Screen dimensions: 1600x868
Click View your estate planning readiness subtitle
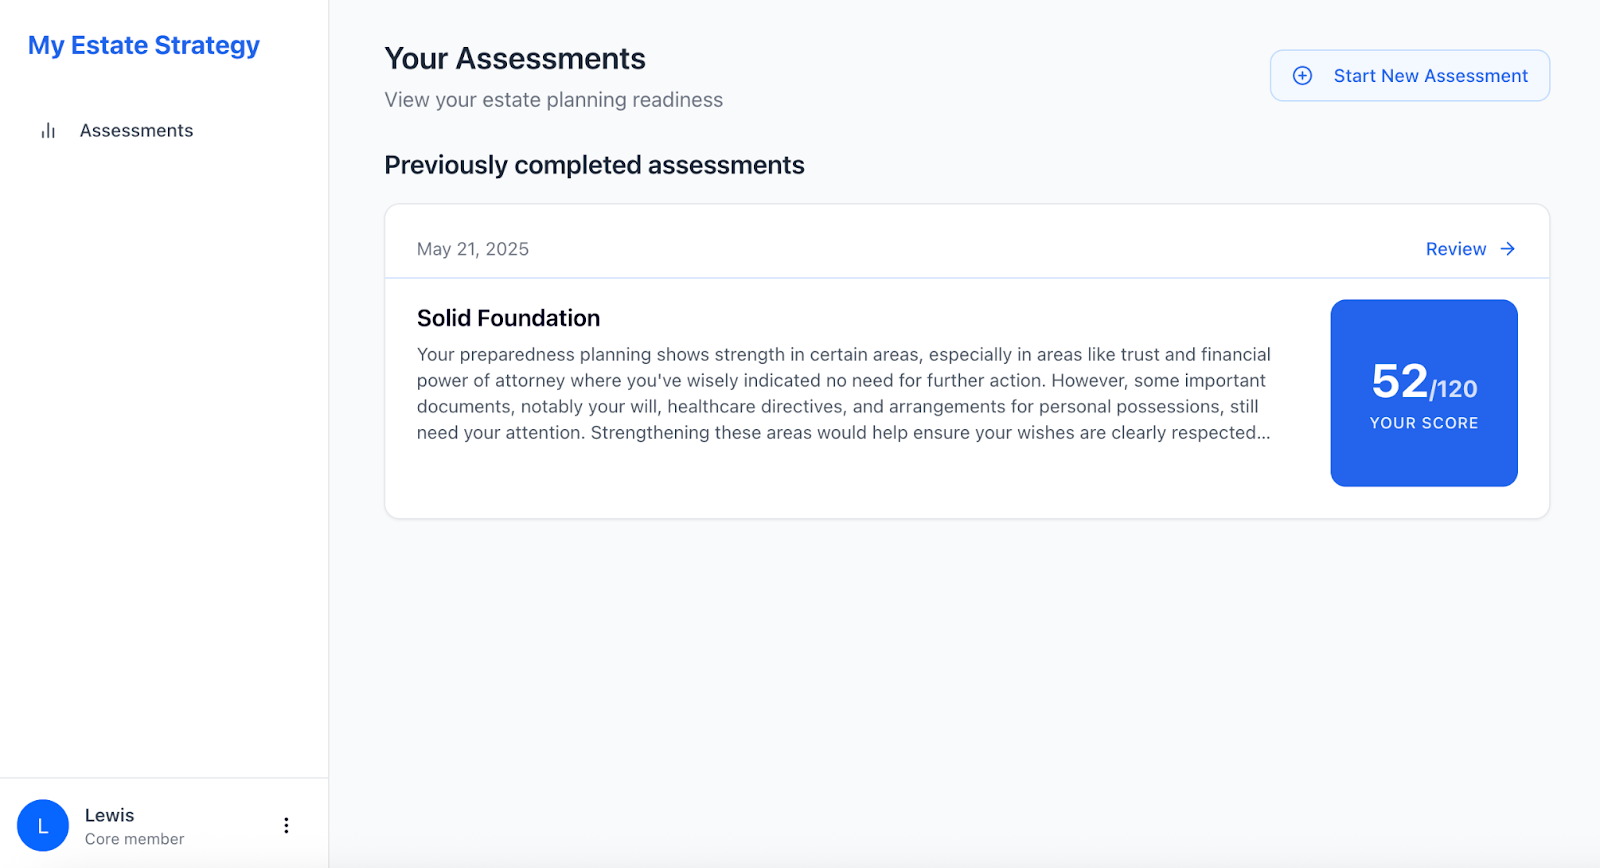click(554, 100)
